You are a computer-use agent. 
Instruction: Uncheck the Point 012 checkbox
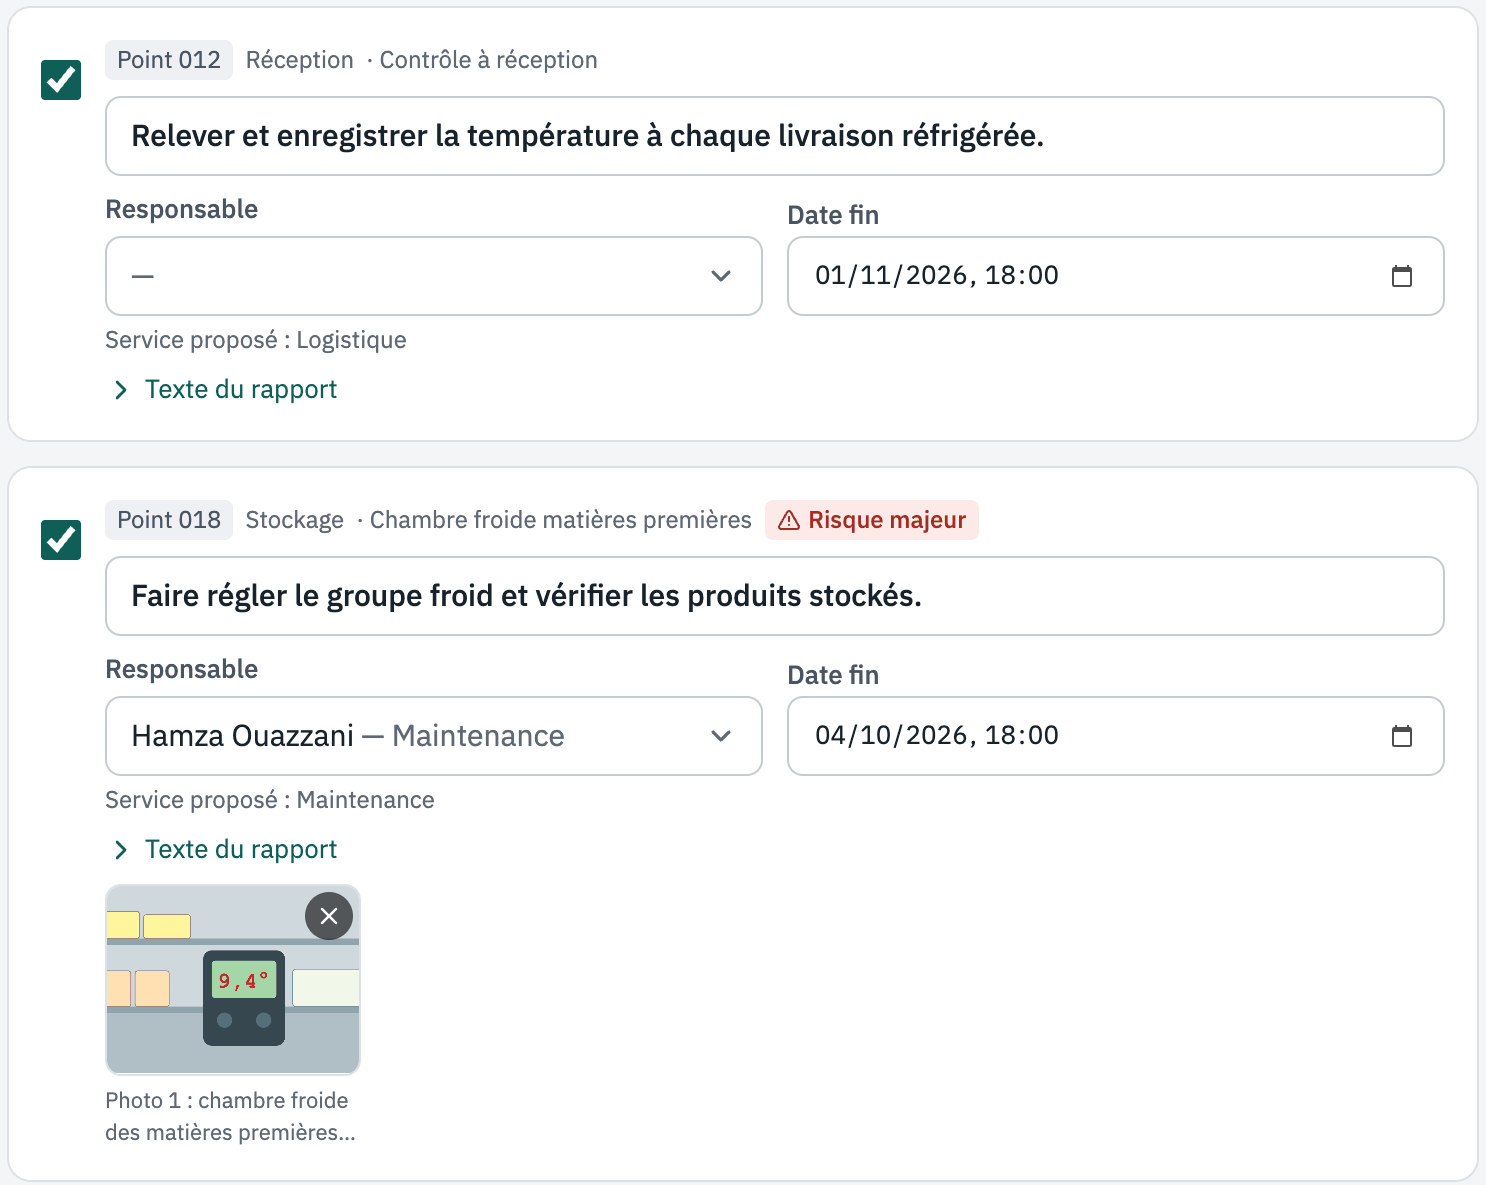pyautogui.click(x=61, y=80)
